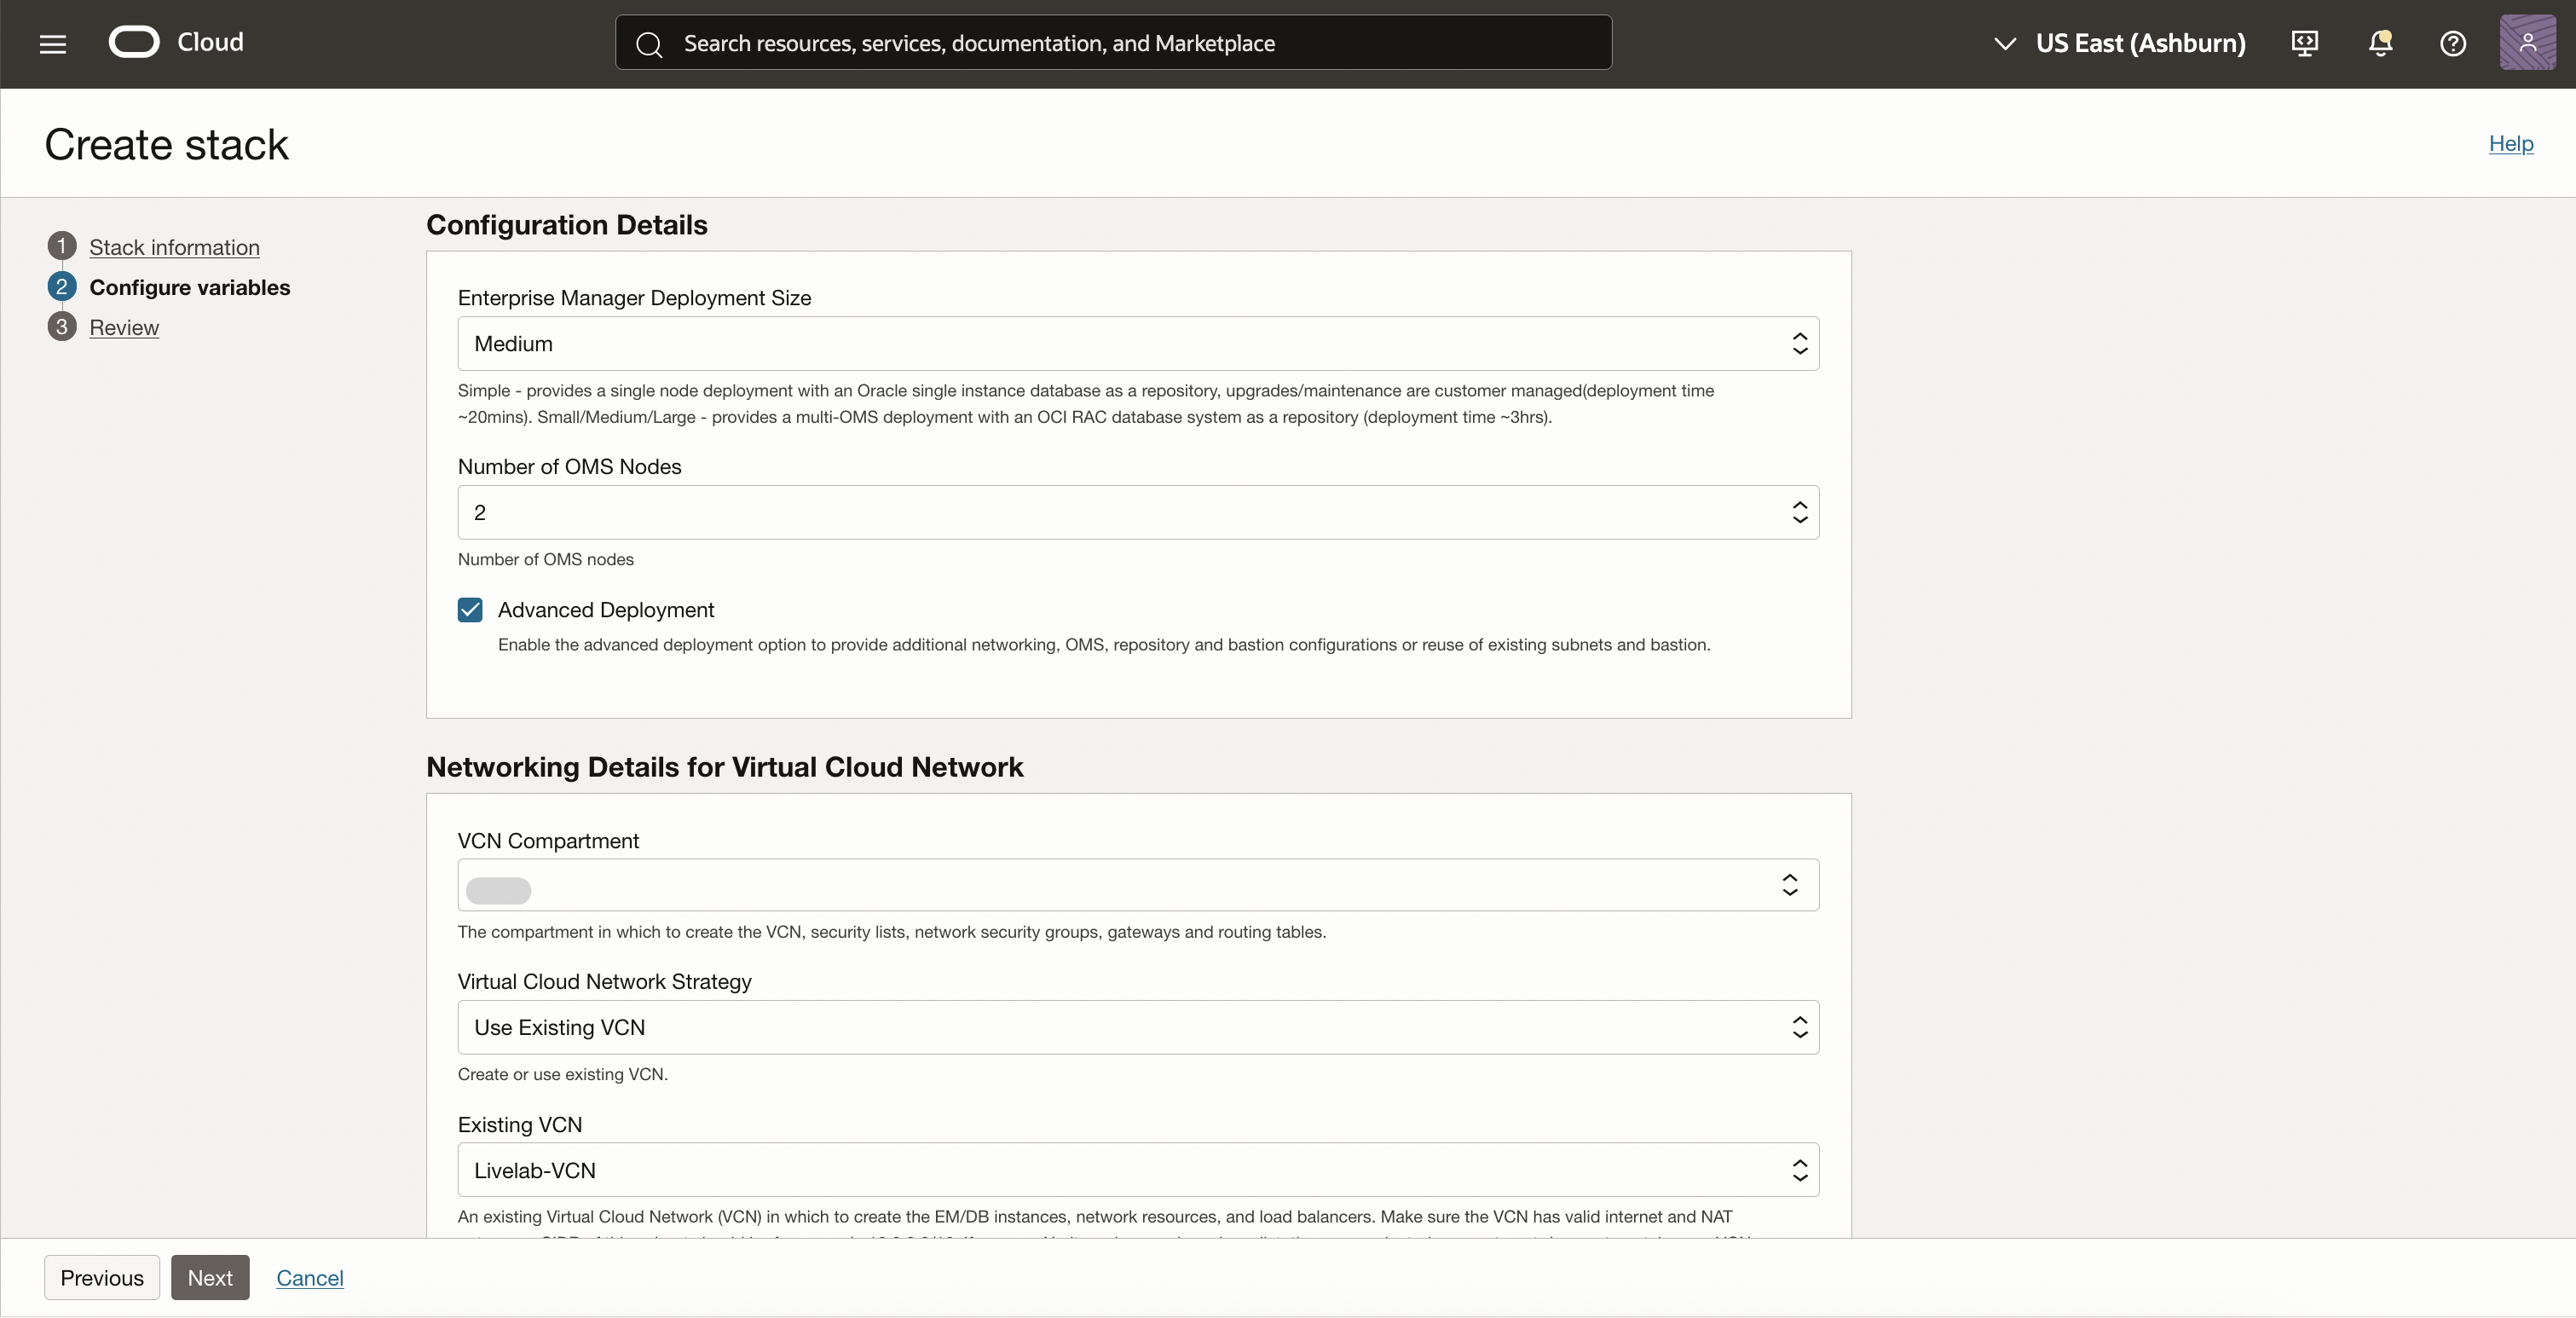Open the Cloud Shell developer tools icon
The image size is (2576, 1318).
click(x=2304, y=43)
